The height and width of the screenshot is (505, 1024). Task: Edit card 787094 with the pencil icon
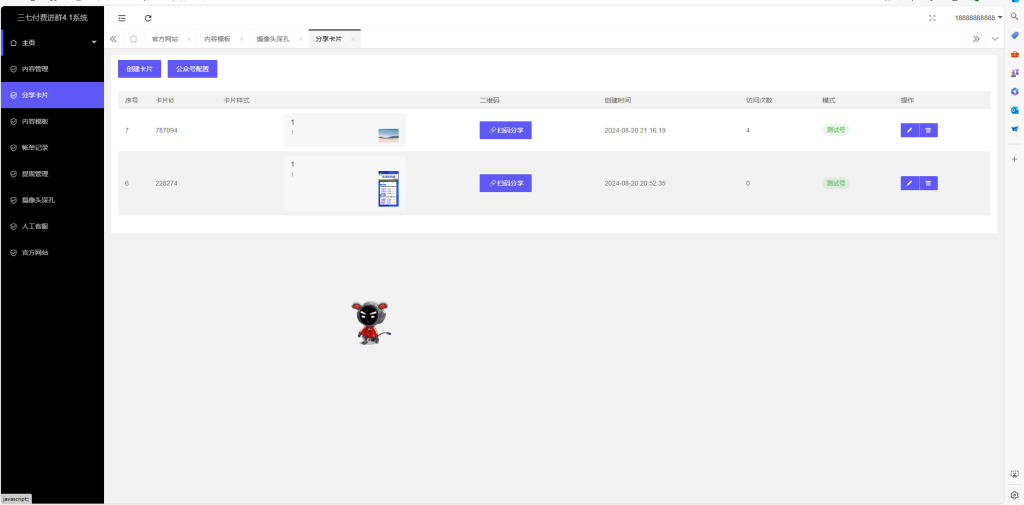click(909, 130)
